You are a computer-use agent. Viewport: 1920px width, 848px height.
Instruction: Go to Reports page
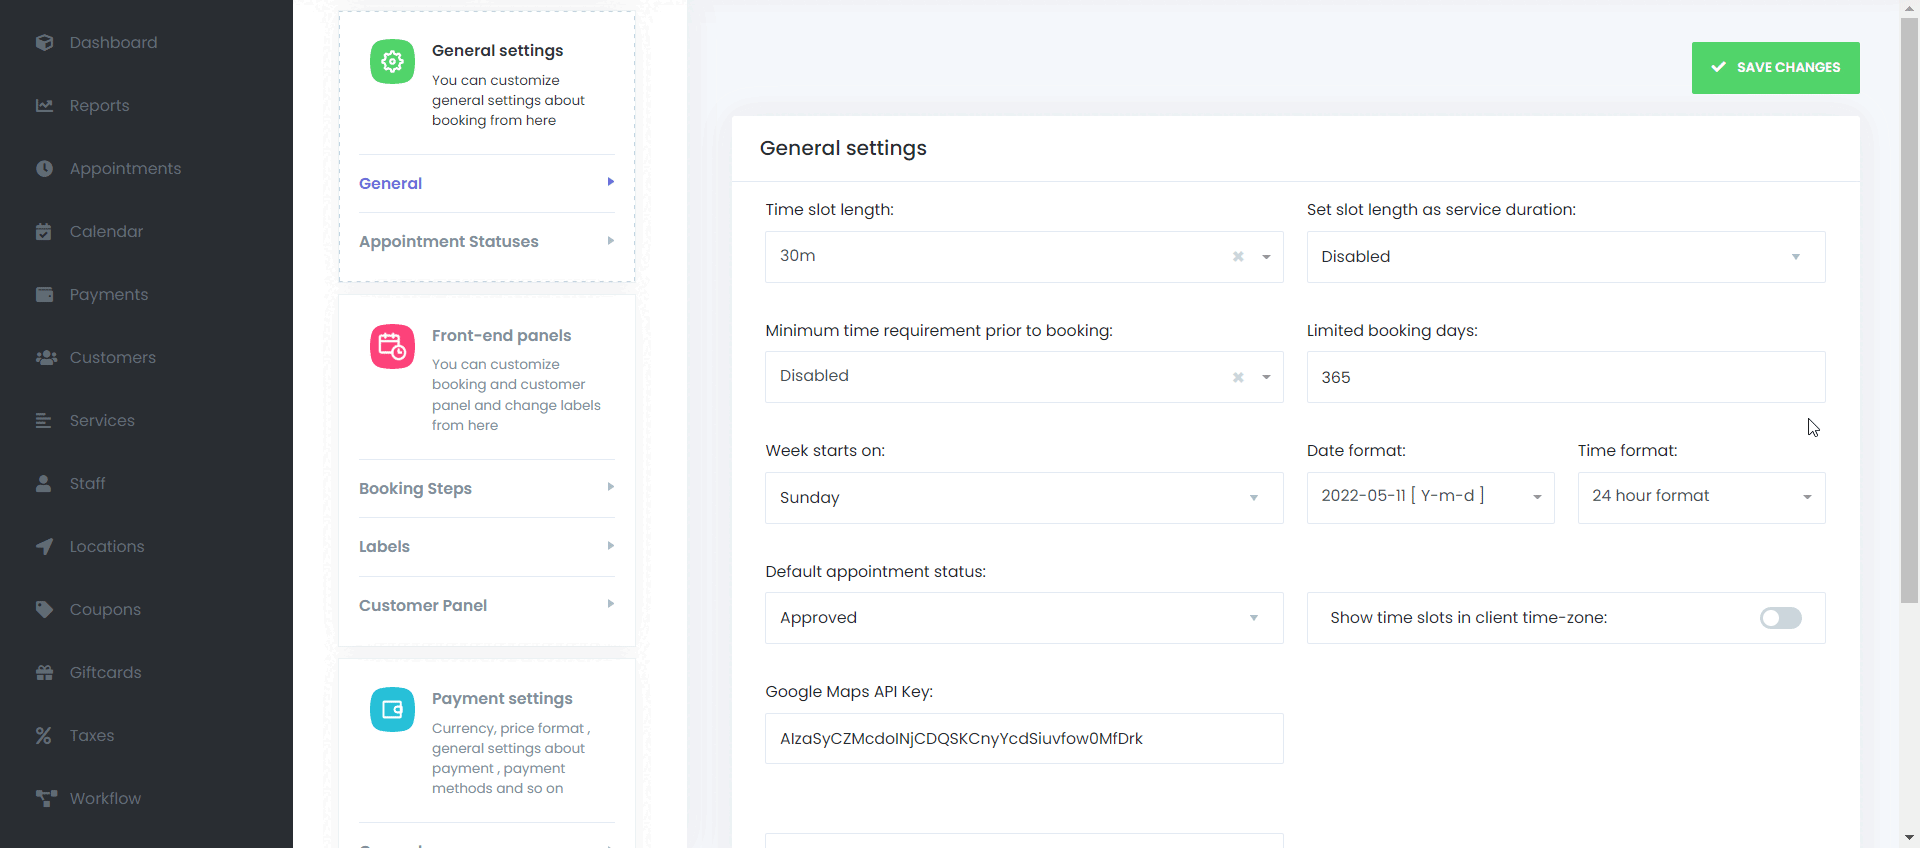pos(99,105)
